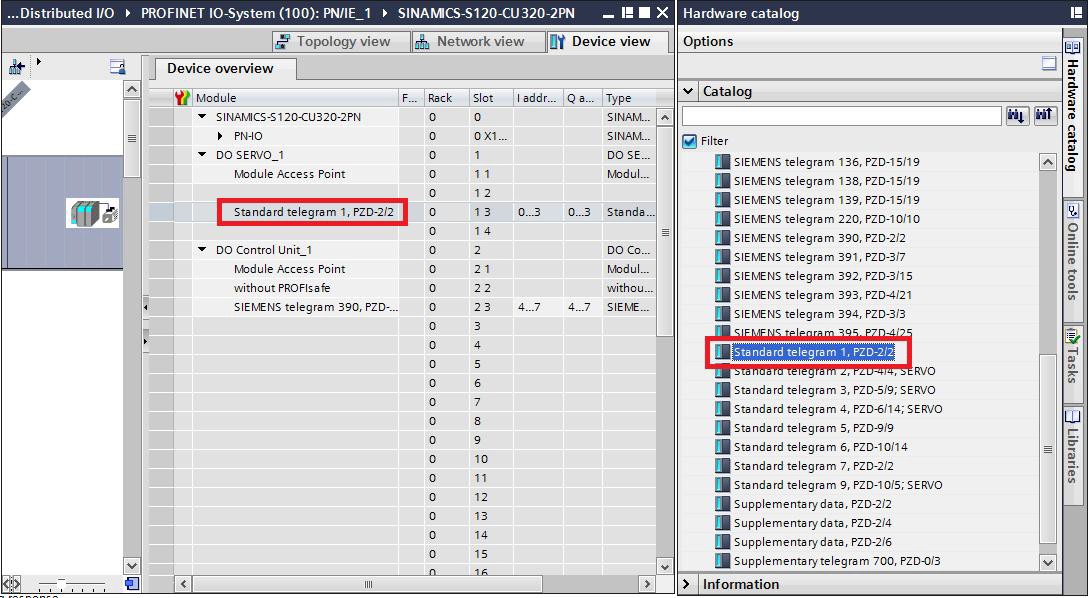Expand the Information section
The width and height of the screenshot is (1089, 598).
point(688,584)
